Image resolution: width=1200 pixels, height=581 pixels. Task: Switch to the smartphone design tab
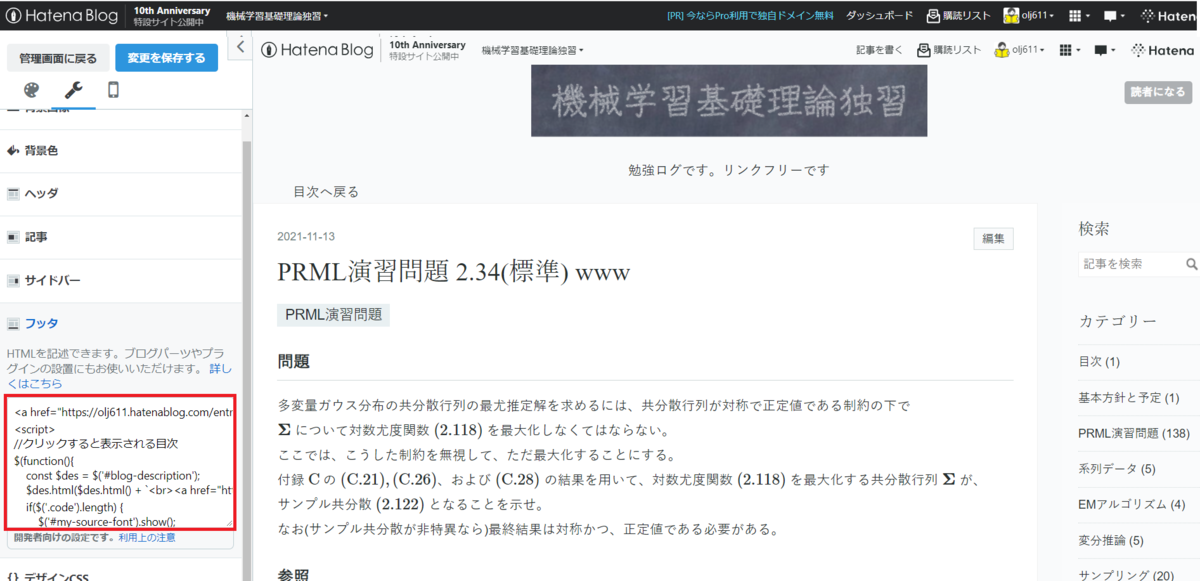click(x=113, y=90)
